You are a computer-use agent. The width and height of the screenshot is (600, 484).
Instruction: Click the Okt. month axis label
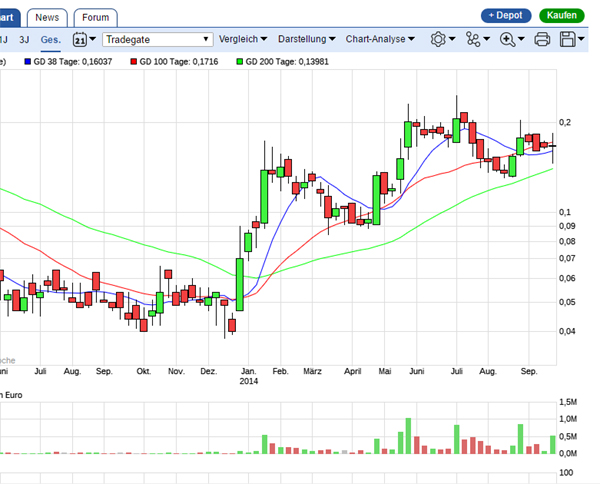144,371
